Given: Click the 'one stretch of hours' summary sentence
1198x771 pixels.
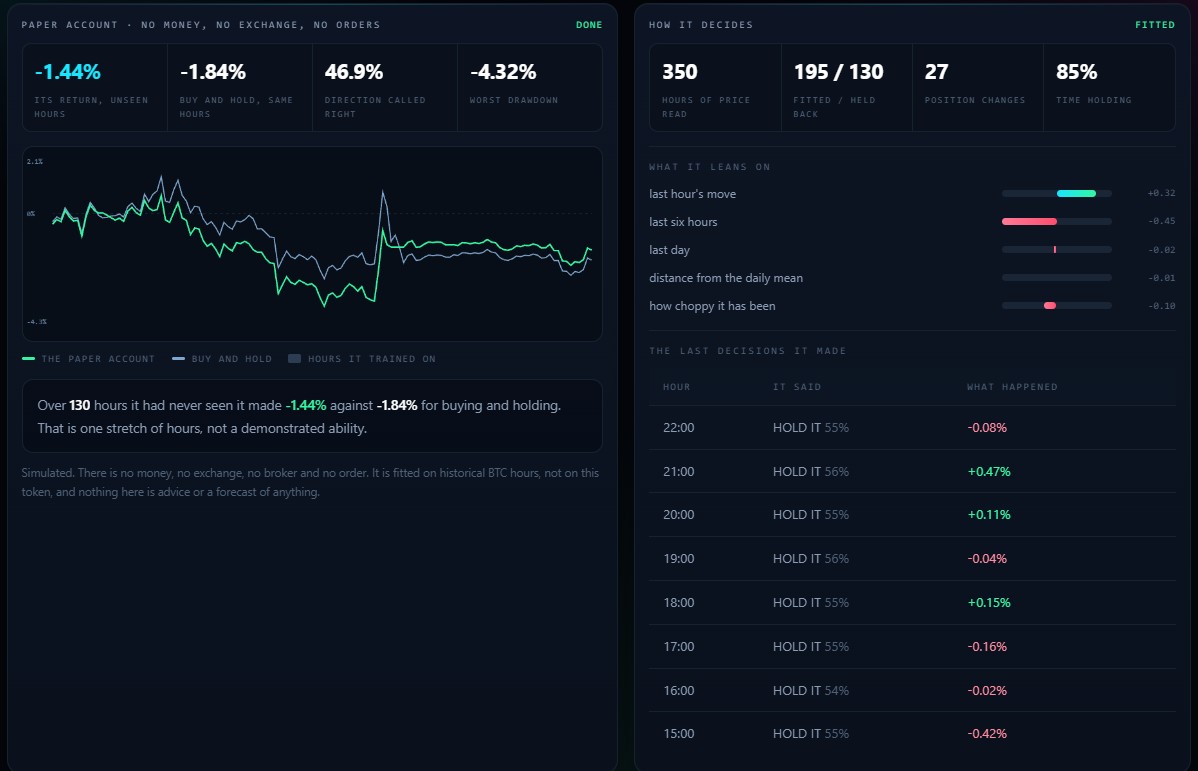Looking at the screenshot, I should point(202,428).
